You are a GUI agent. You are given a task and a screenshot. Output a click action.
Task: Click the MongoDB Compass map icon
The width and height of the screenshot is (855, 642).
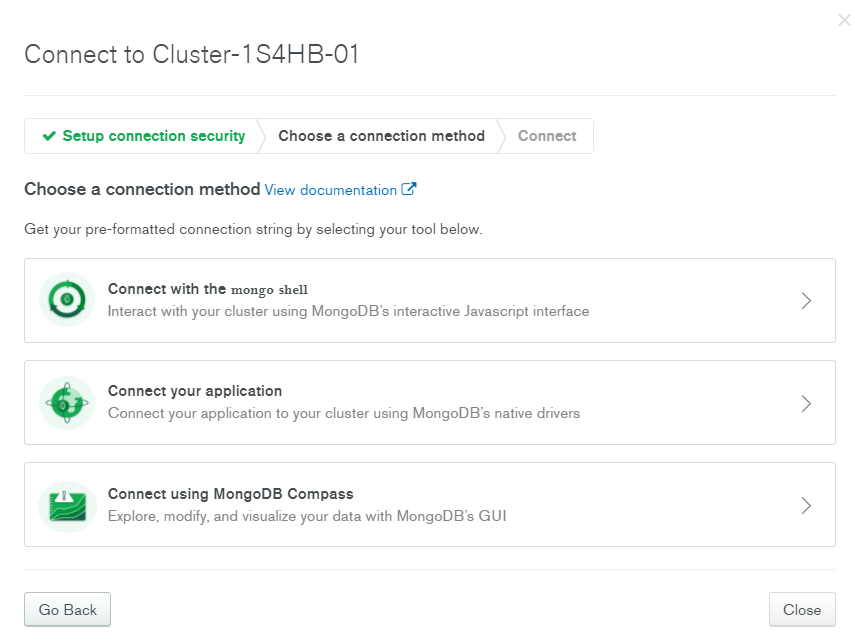click(67, 506)
